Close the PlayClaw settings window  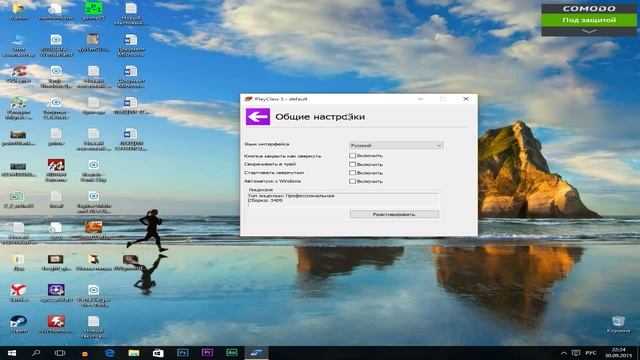(x=466, y=99)
